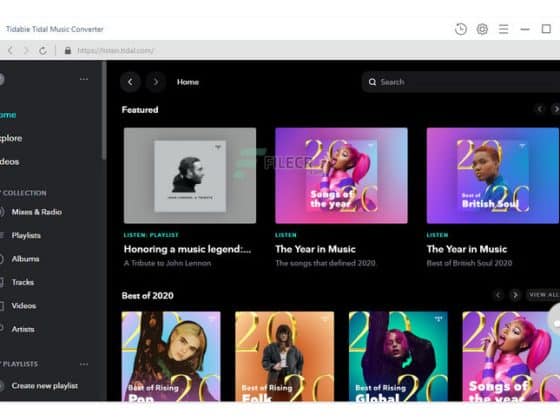Click the Search field
The height and width of the screenshot is (420, 560).
(461, 82)
